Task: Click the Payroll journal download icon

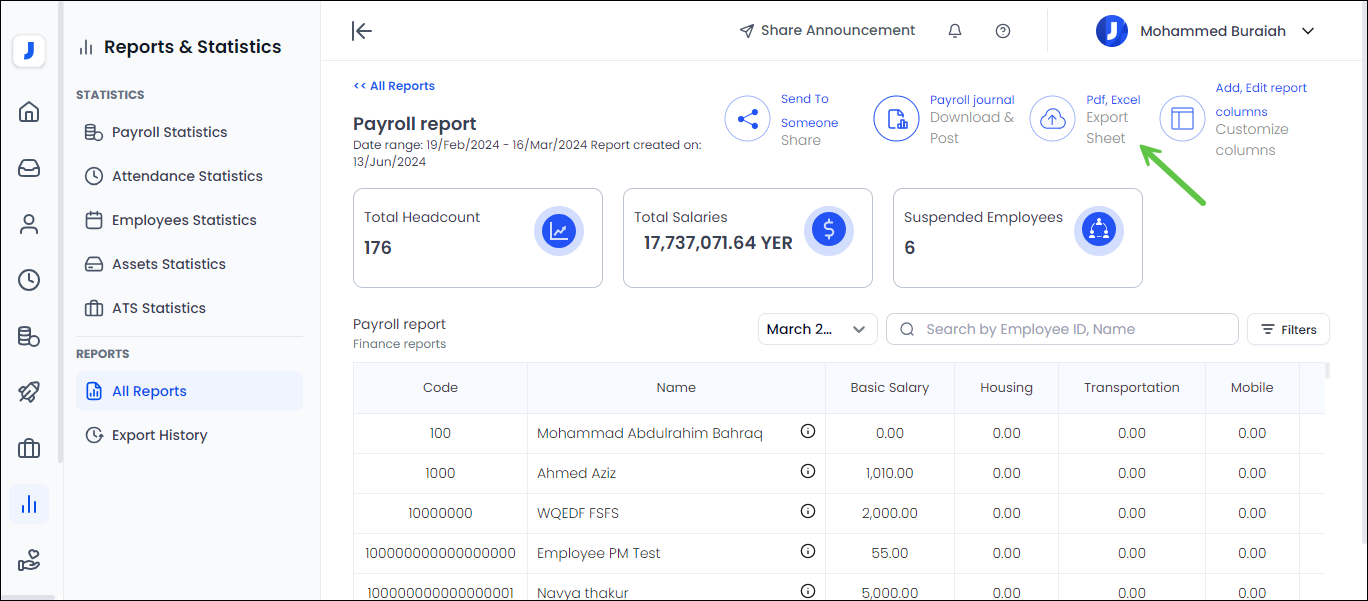Action: point(896,118)
